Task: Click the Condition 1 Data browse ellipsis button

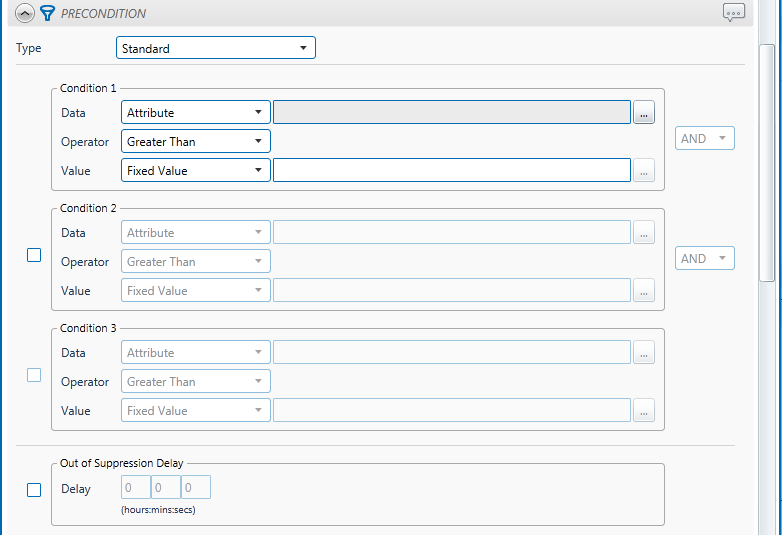Action: tap(644, 113)
